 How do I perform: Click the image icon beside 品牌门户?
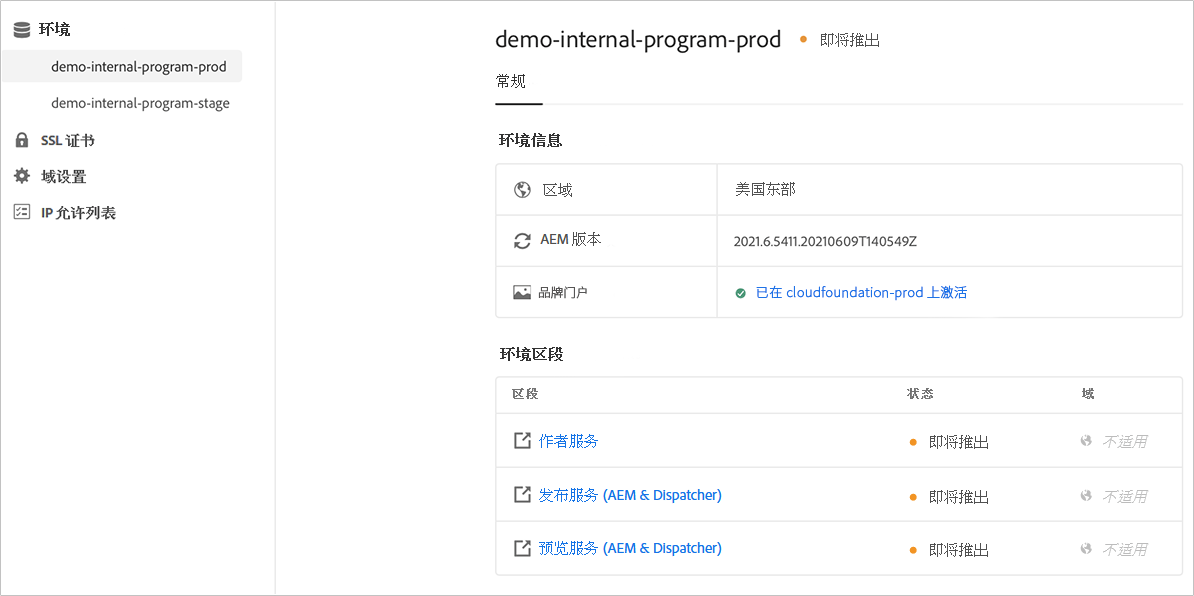[x=522, y=292]
